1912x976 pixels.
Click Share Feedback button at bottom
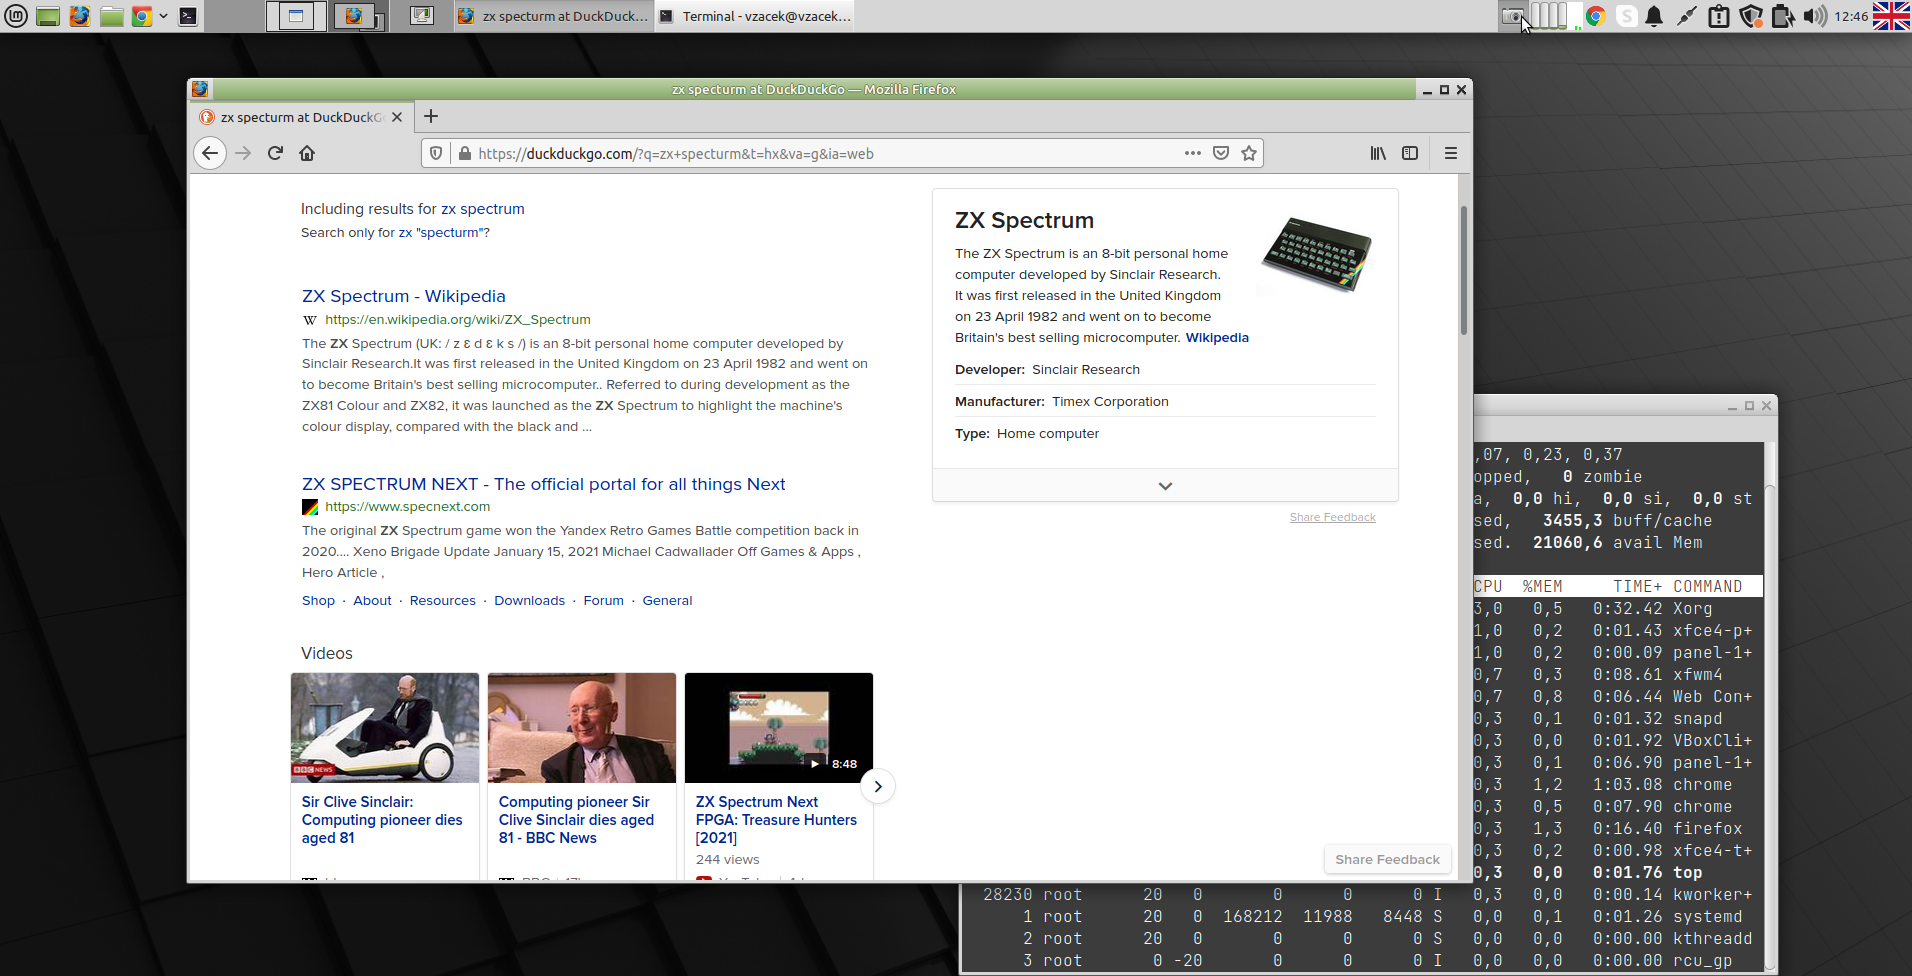[x=1387, y=859]
